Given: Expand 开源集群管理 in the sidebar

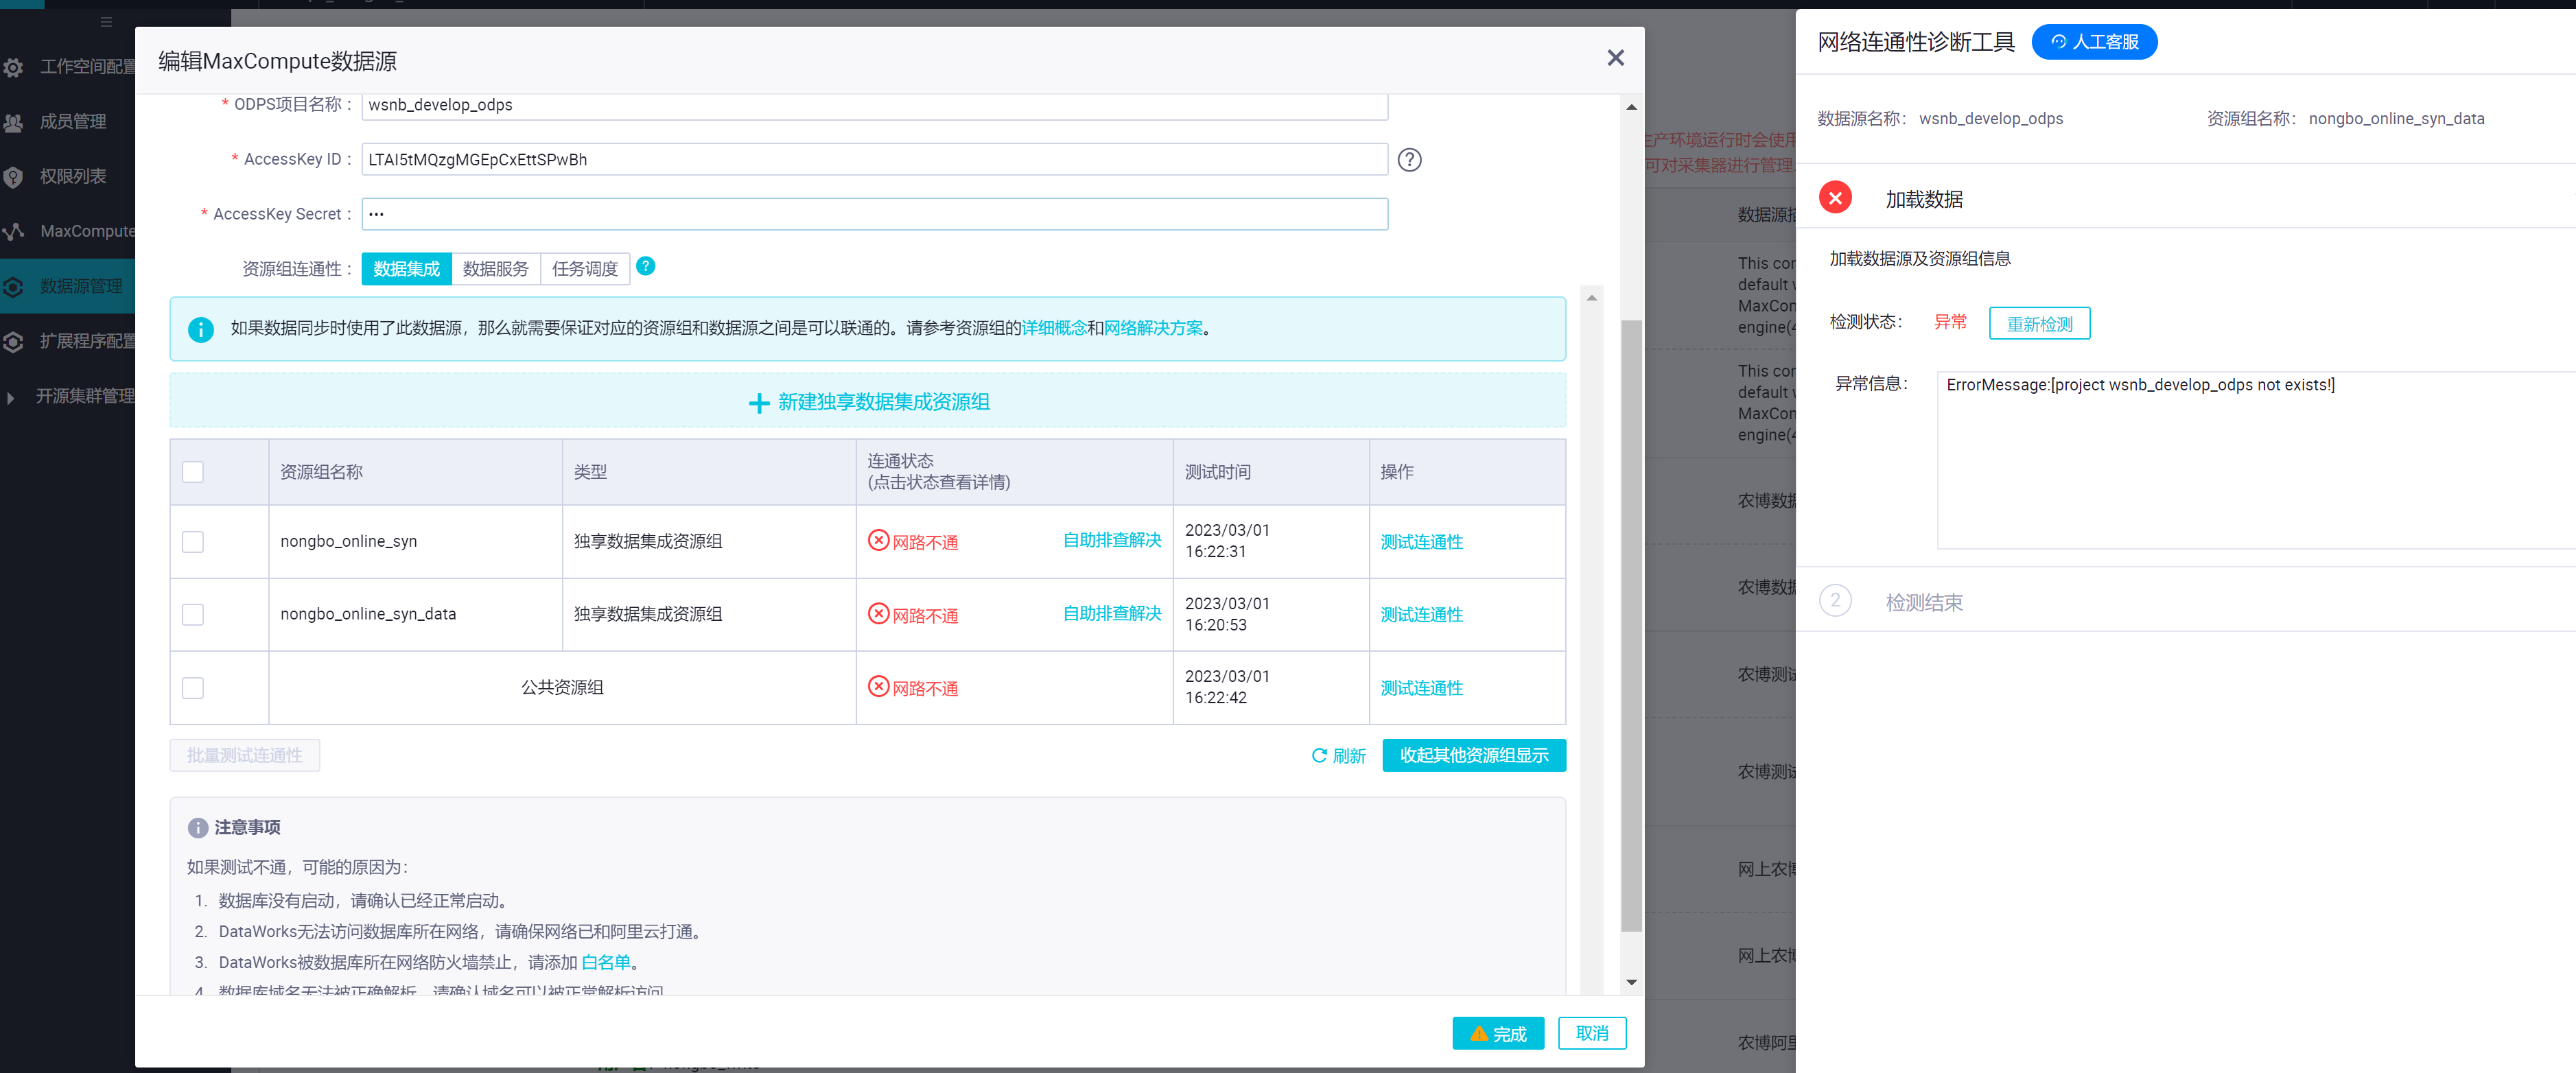Looking at the screenshot, I should click(x=11, y=398).
